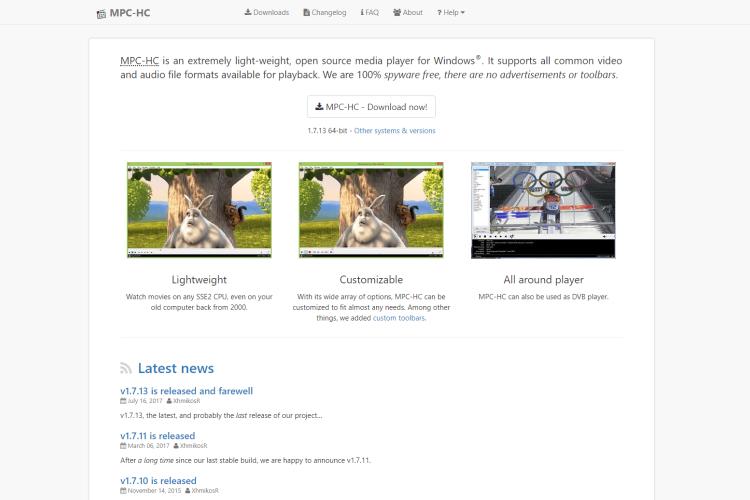Click the v1.7.13 last release summary text
This screenshot has height=500, width=750.
[221, 415]
